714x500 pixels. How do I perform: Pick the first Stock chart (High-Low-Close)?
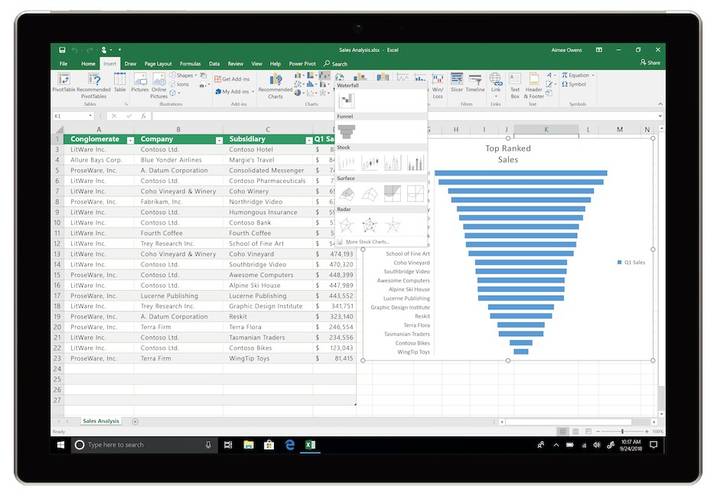coord(347,162)
